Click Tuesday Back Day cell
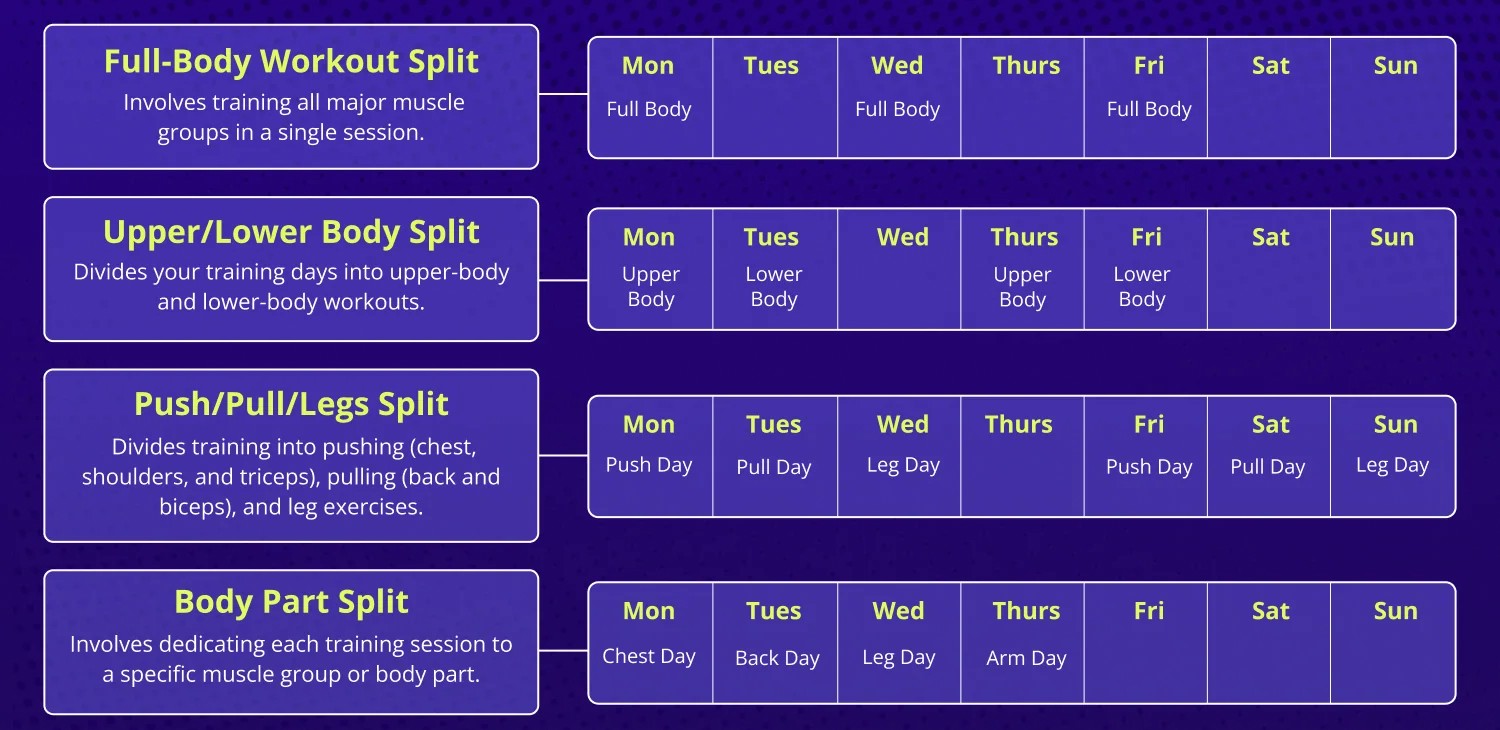This screenshot has width=1500, height=730. (x=775, y=643)
